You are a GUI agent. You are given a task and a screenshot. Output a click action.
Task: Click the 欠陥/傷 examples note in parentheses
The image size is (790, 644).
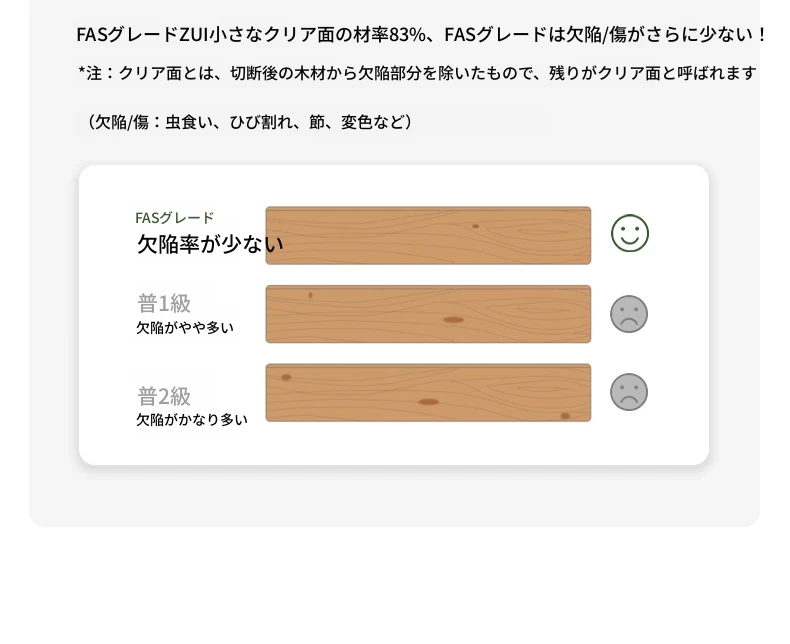[x=249, y=122]
